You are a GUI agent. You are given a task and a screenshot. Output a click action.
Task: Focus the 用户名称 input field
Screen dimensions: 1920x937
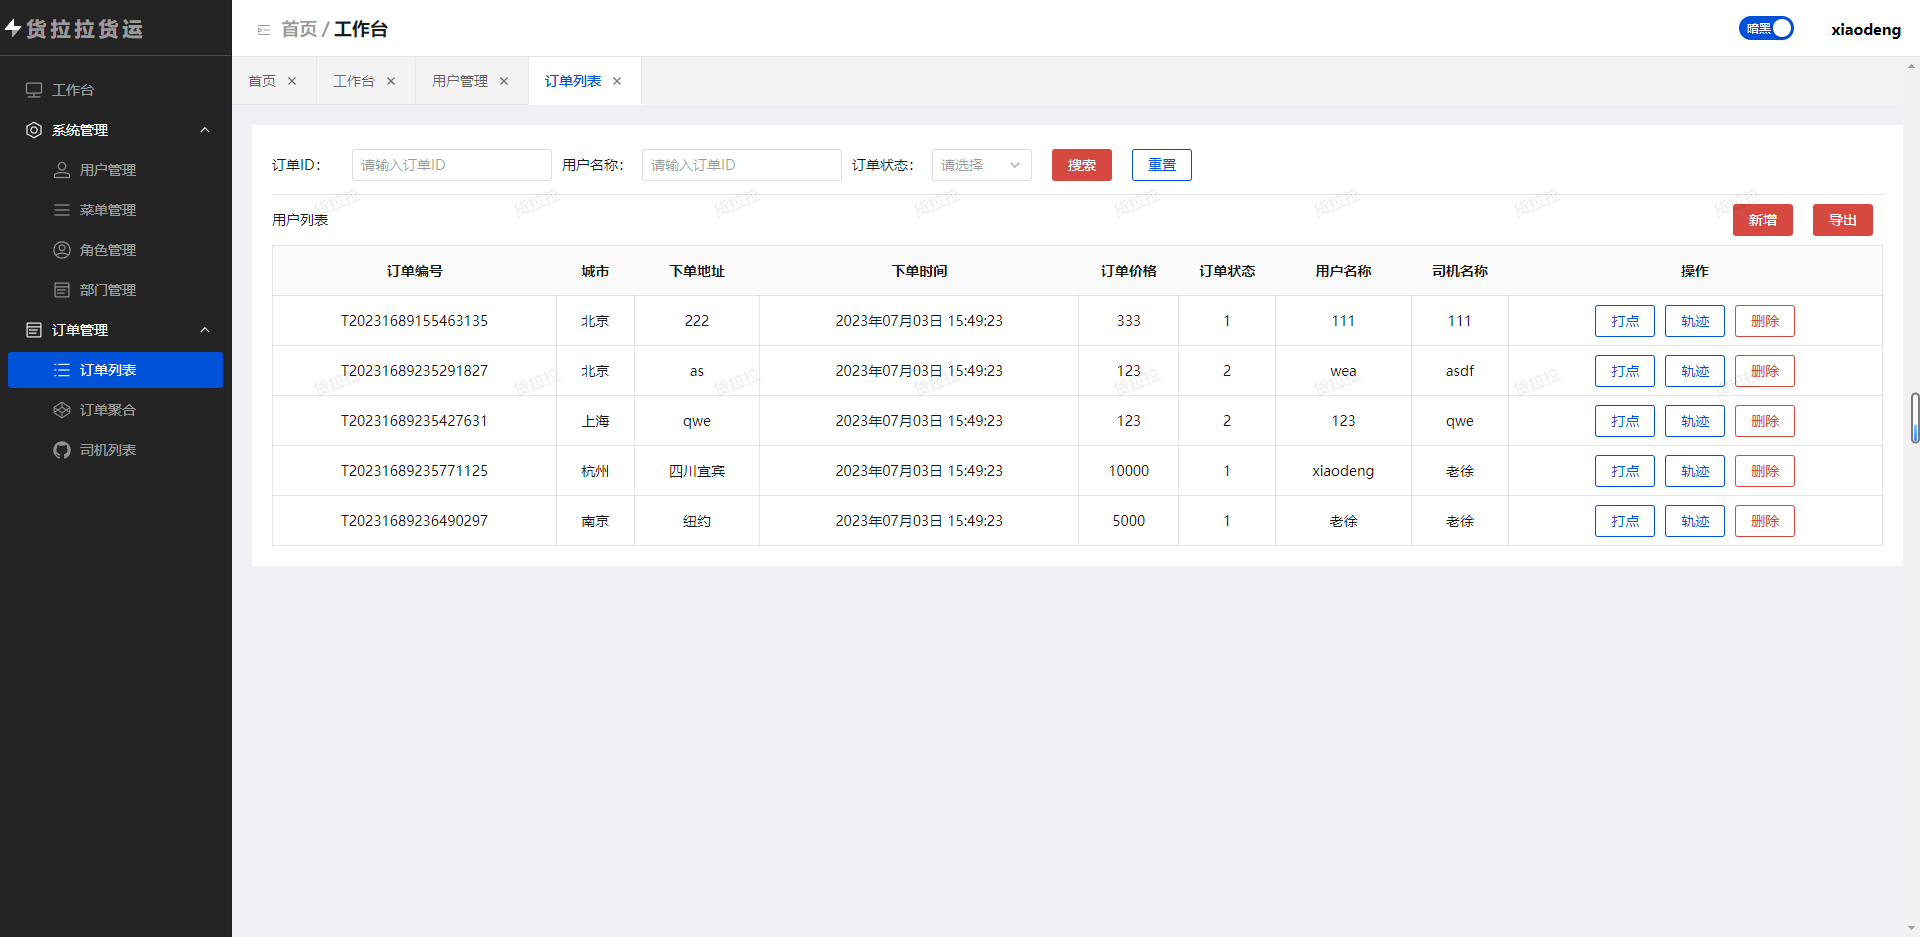[742, 165]
